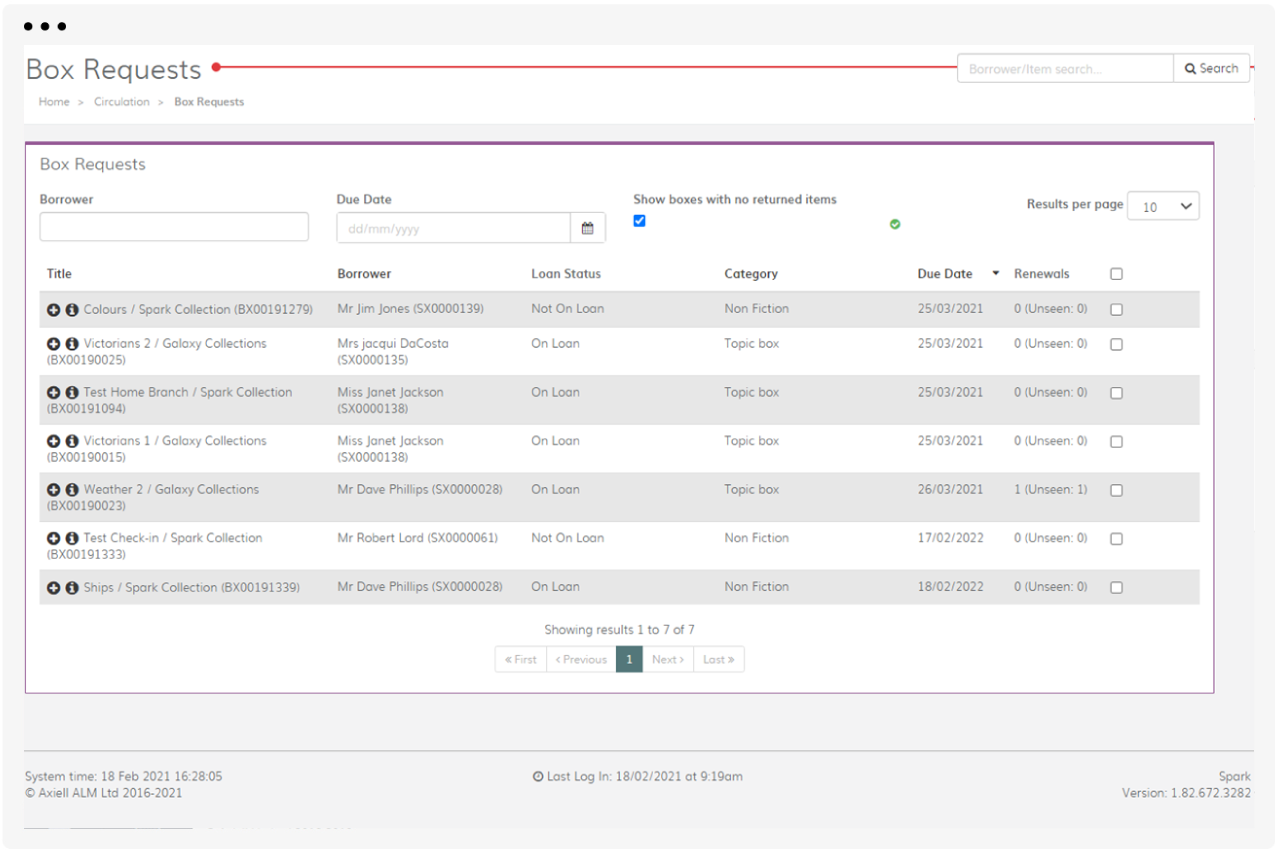Click the info icon beside Ships box

72,588
